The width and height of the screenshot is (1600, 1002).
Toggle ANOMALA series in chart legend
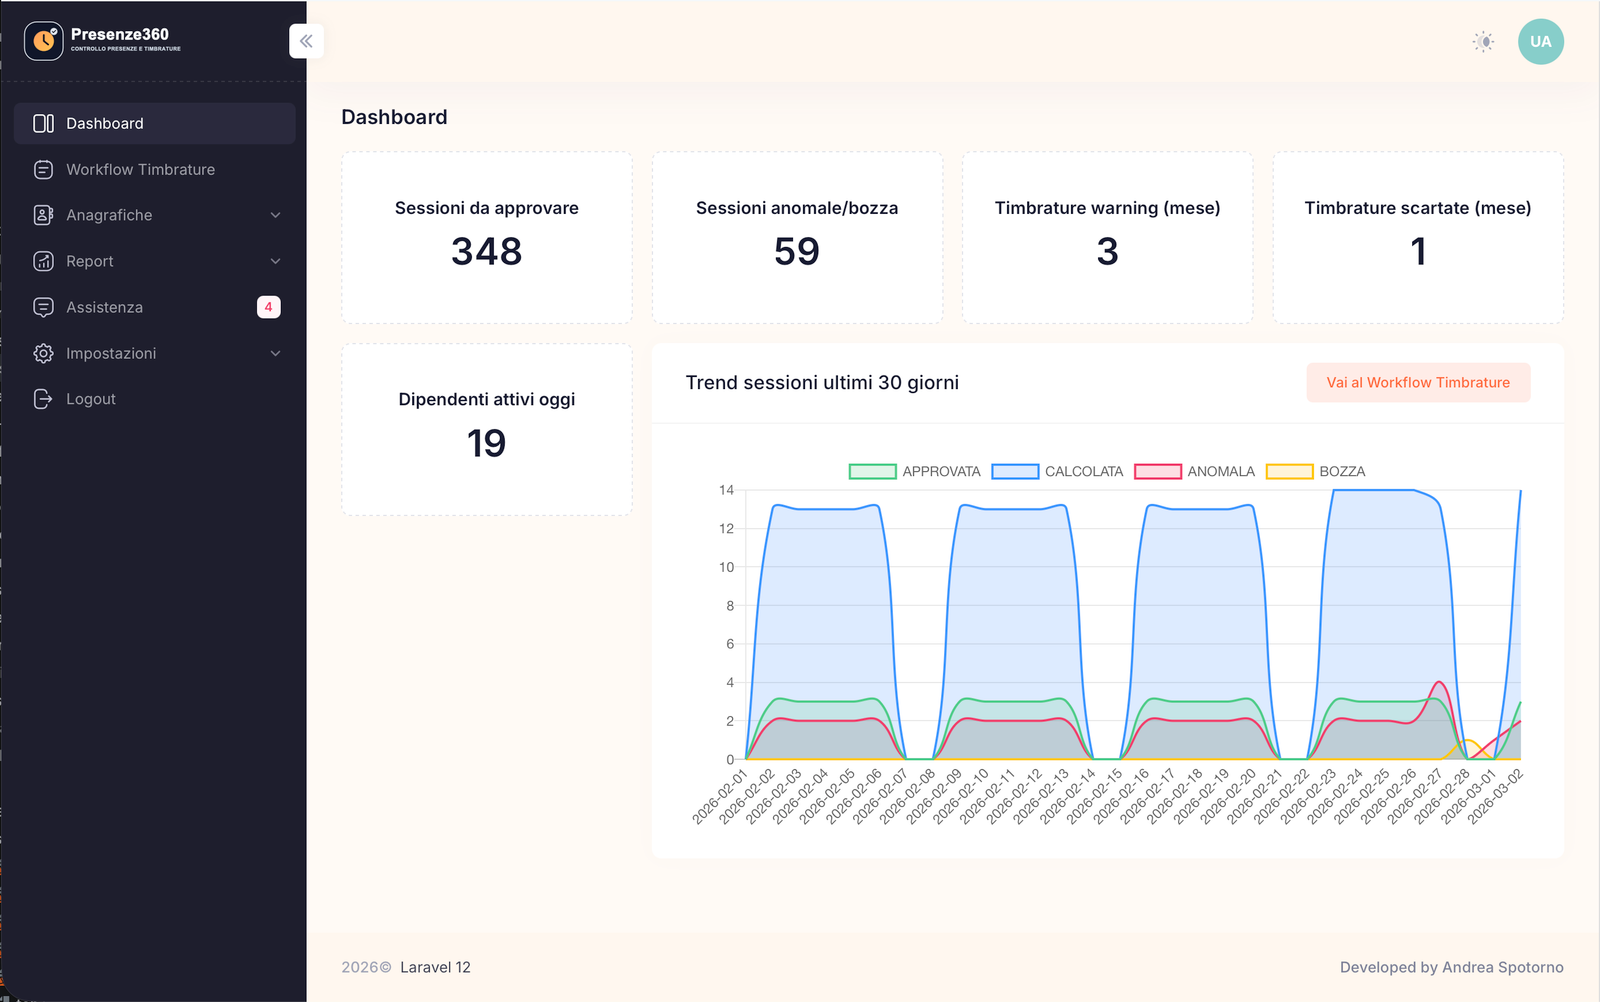coord(1194,472)
